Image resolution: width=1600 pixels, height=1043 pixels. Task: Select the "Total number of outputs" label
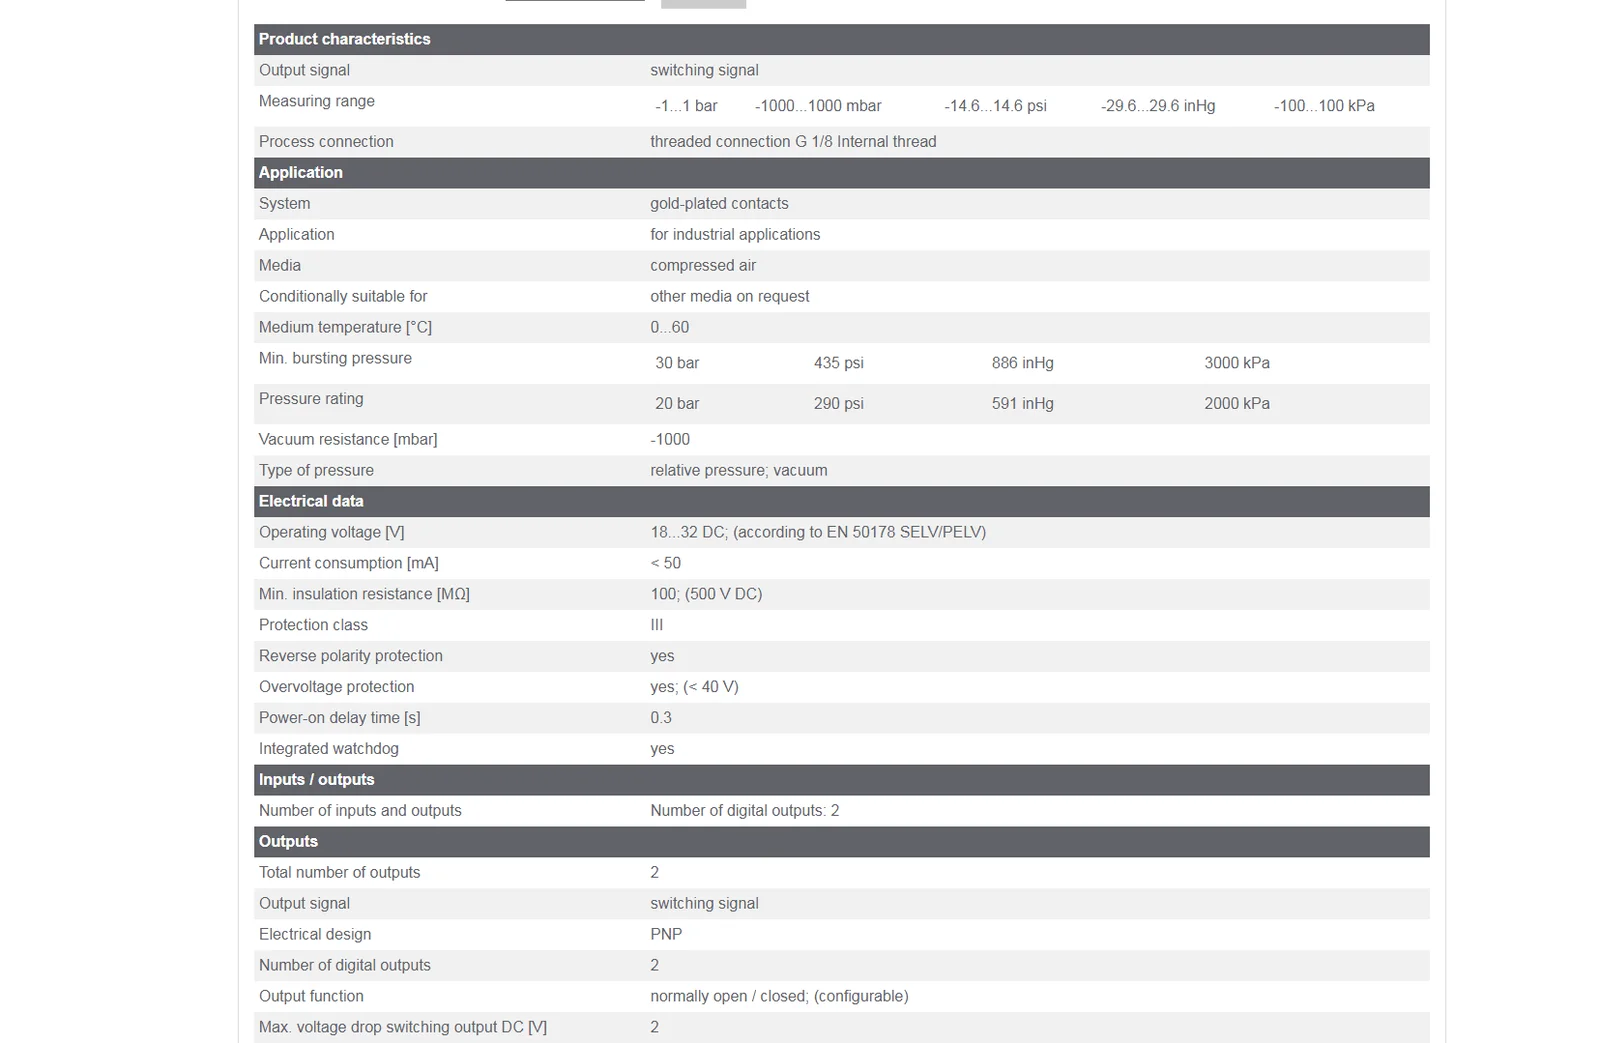pos(340,874)
